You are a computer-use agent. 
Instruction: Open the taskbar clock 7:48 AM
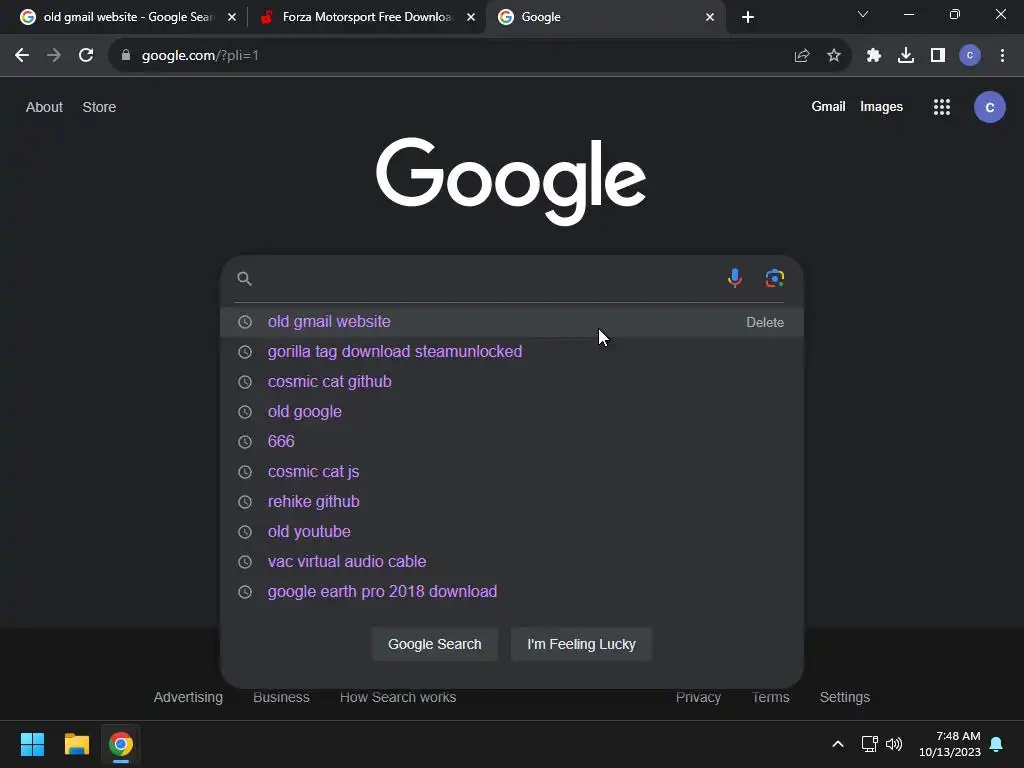click(x=950, y=744)
